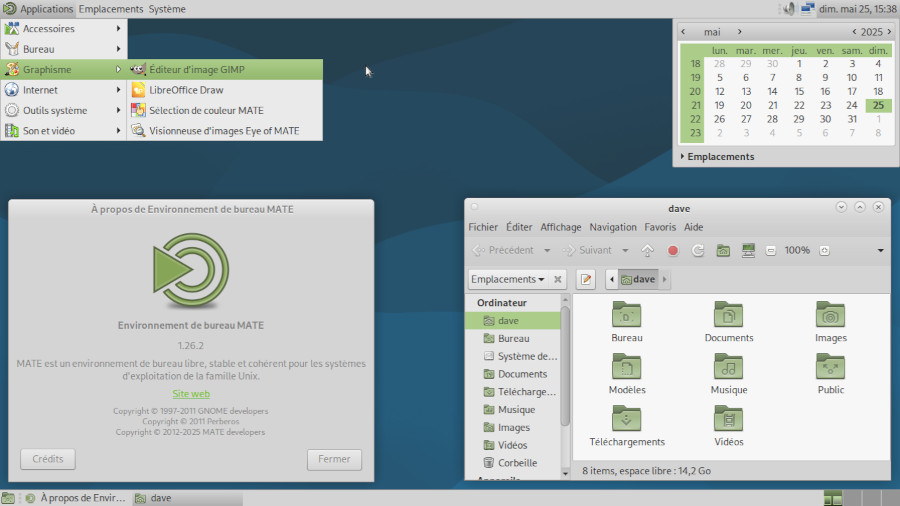Expand the Bureau applications submenu
Image resolution: width=900 pixels, height=506 pixels.
pos(64,49)
